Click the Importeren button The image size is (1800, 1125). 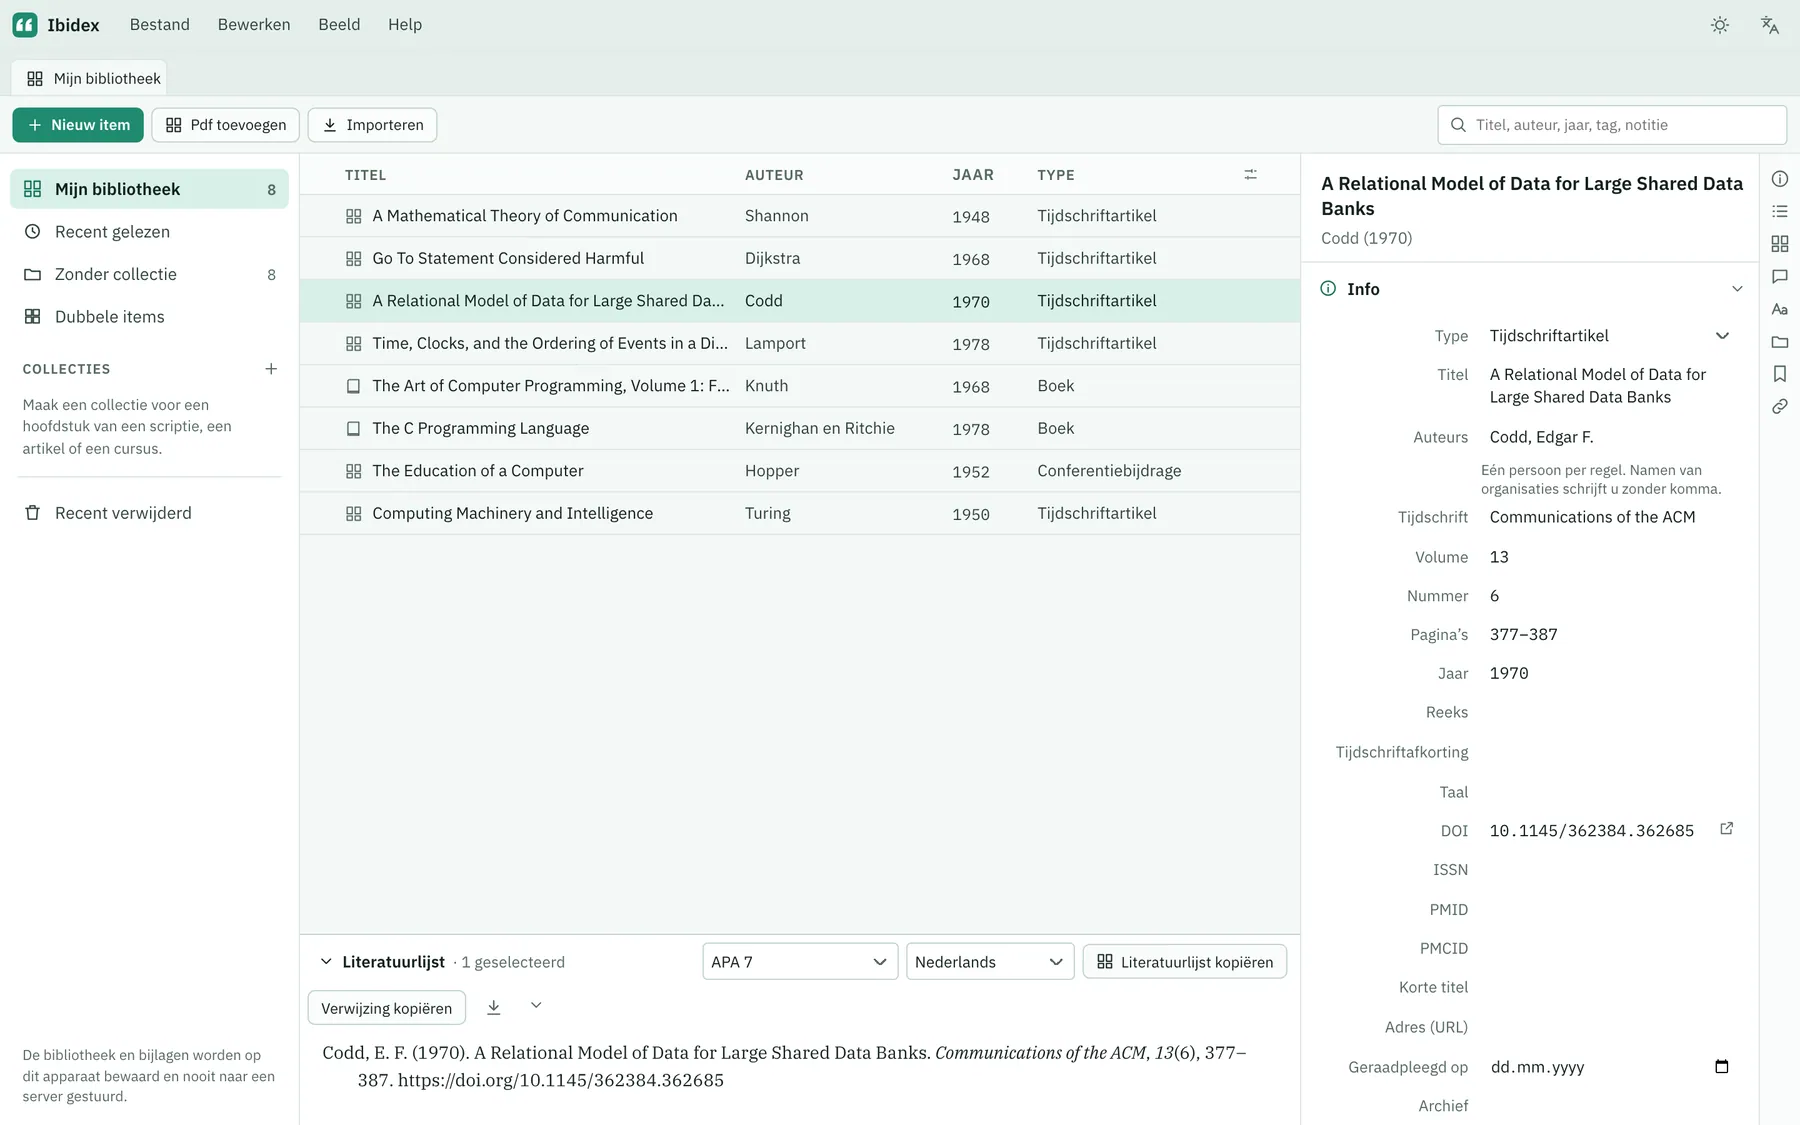[x=372, y=125]
